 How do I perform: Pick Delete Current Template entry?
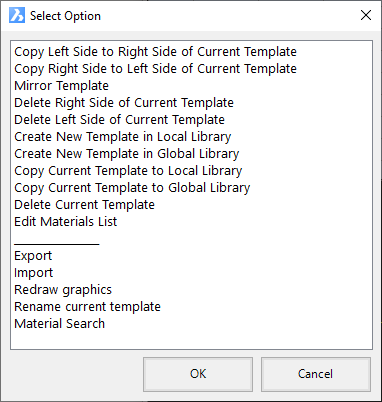pos(84,205)
